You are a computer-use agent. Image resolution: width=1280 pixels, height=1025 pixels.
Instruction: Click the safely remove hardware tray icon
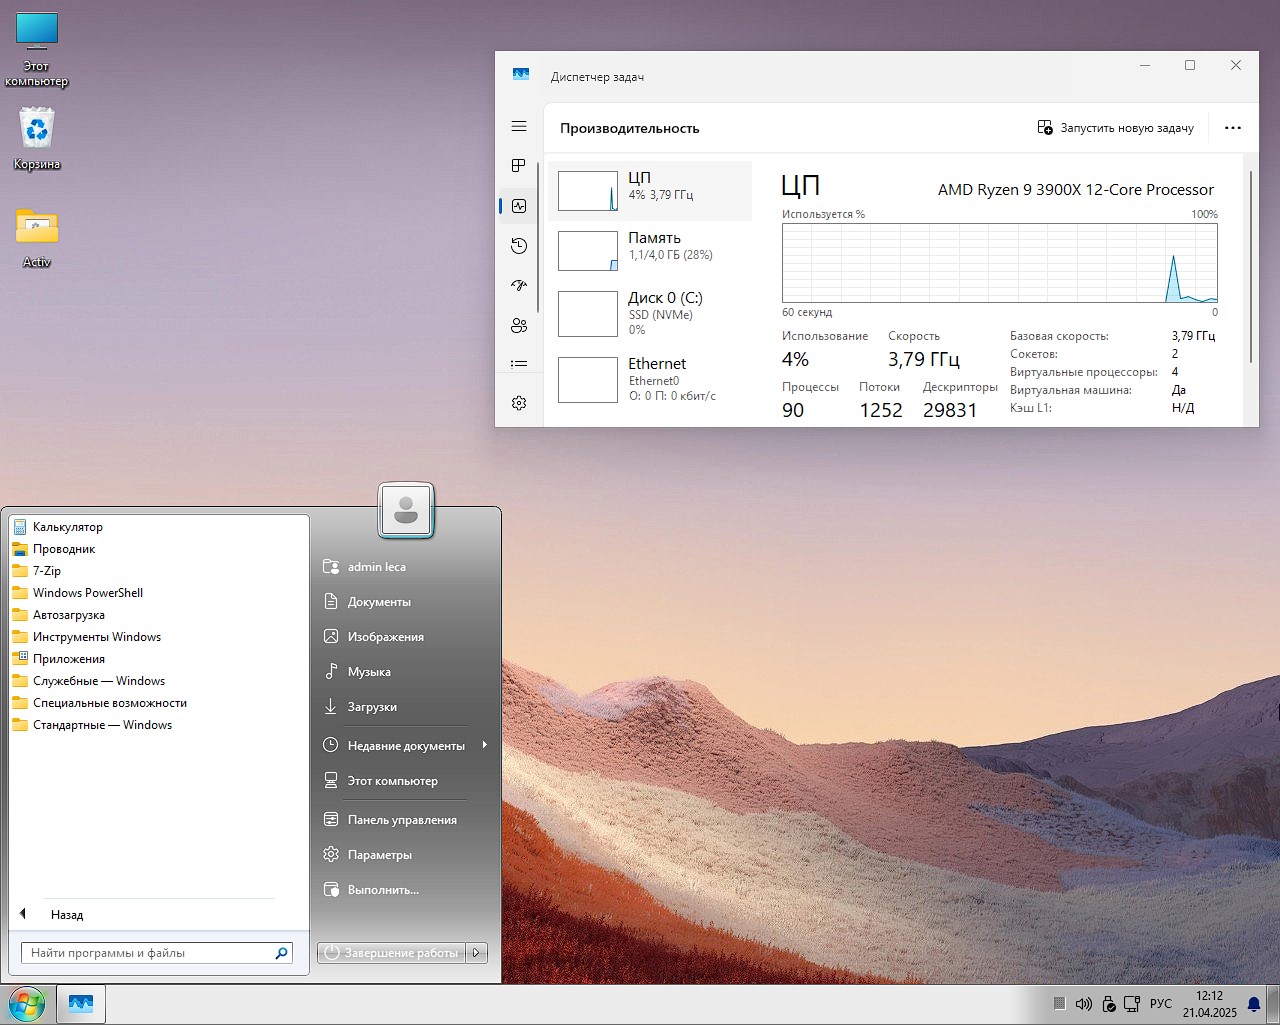coord(1108,1004)
